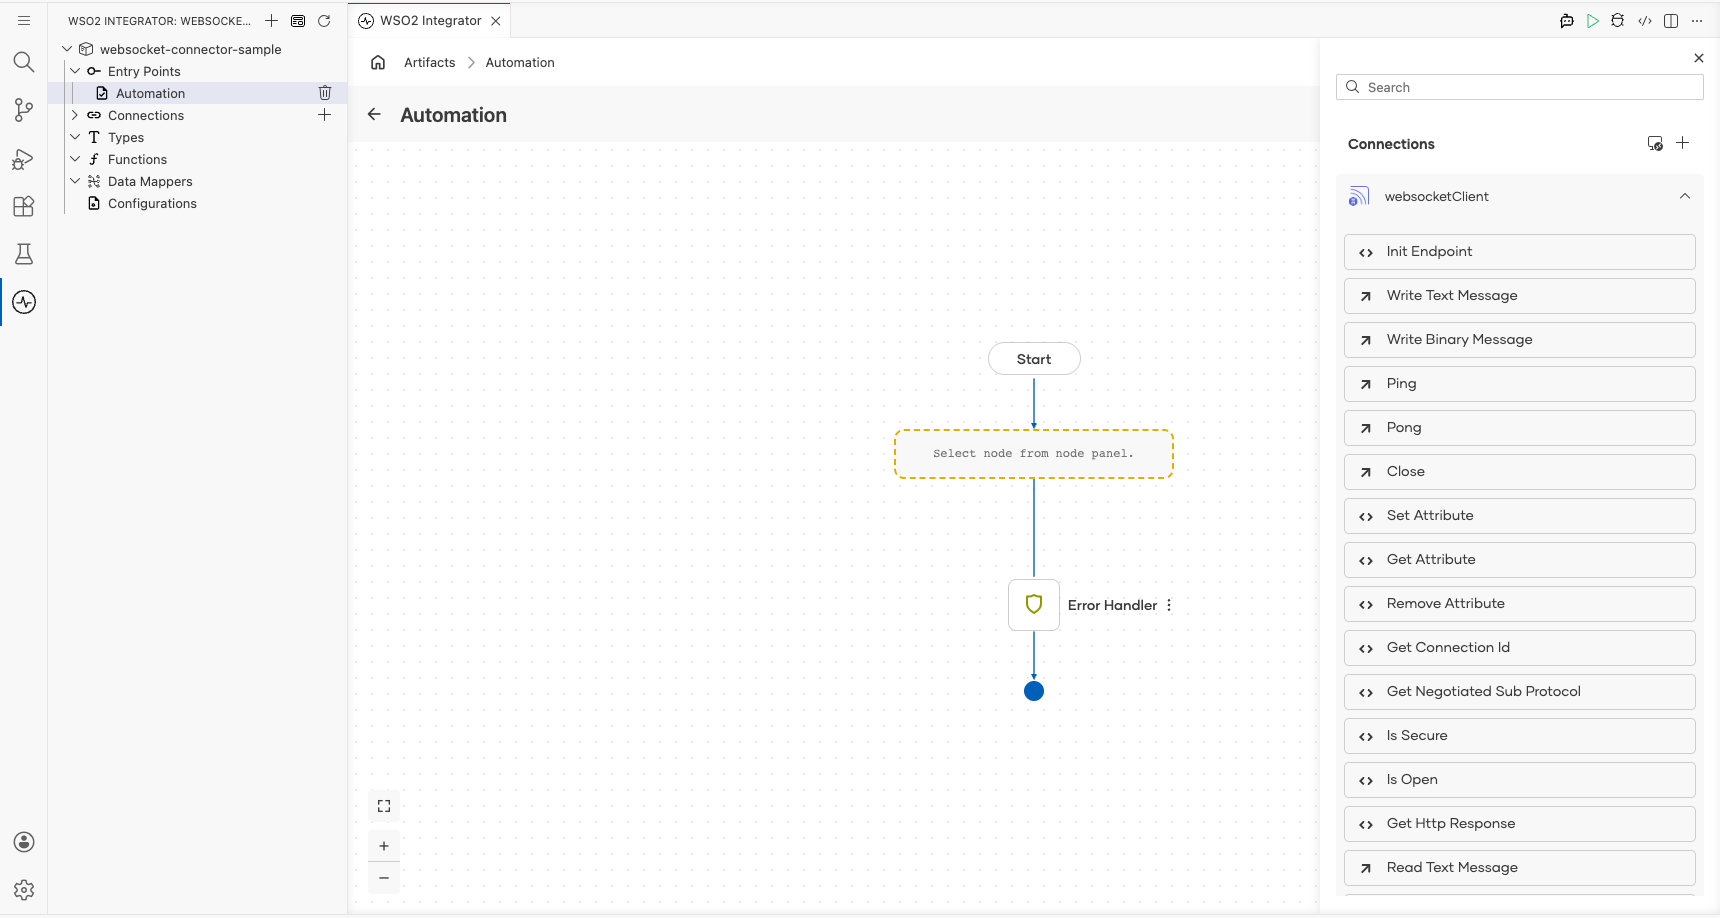The width and height of the screenshot is (1720, 918).
Task: Choose the Init Endpoint action
Action: point(1520,252)
